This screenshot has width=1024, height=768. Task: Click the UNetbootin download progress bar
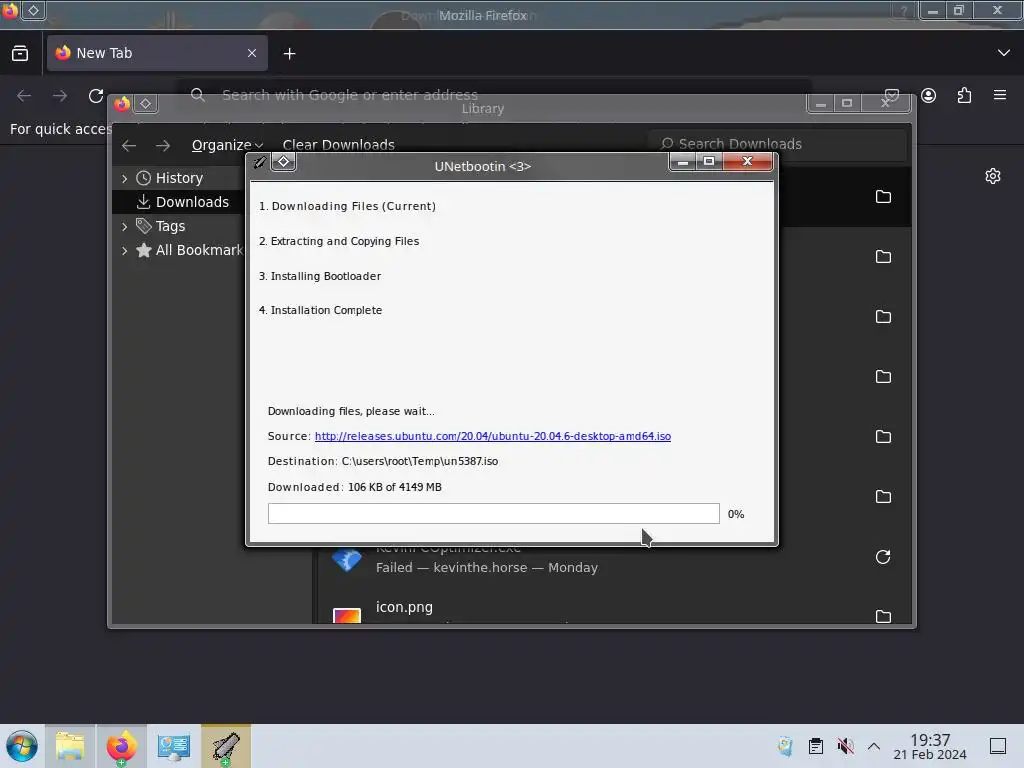493,513
